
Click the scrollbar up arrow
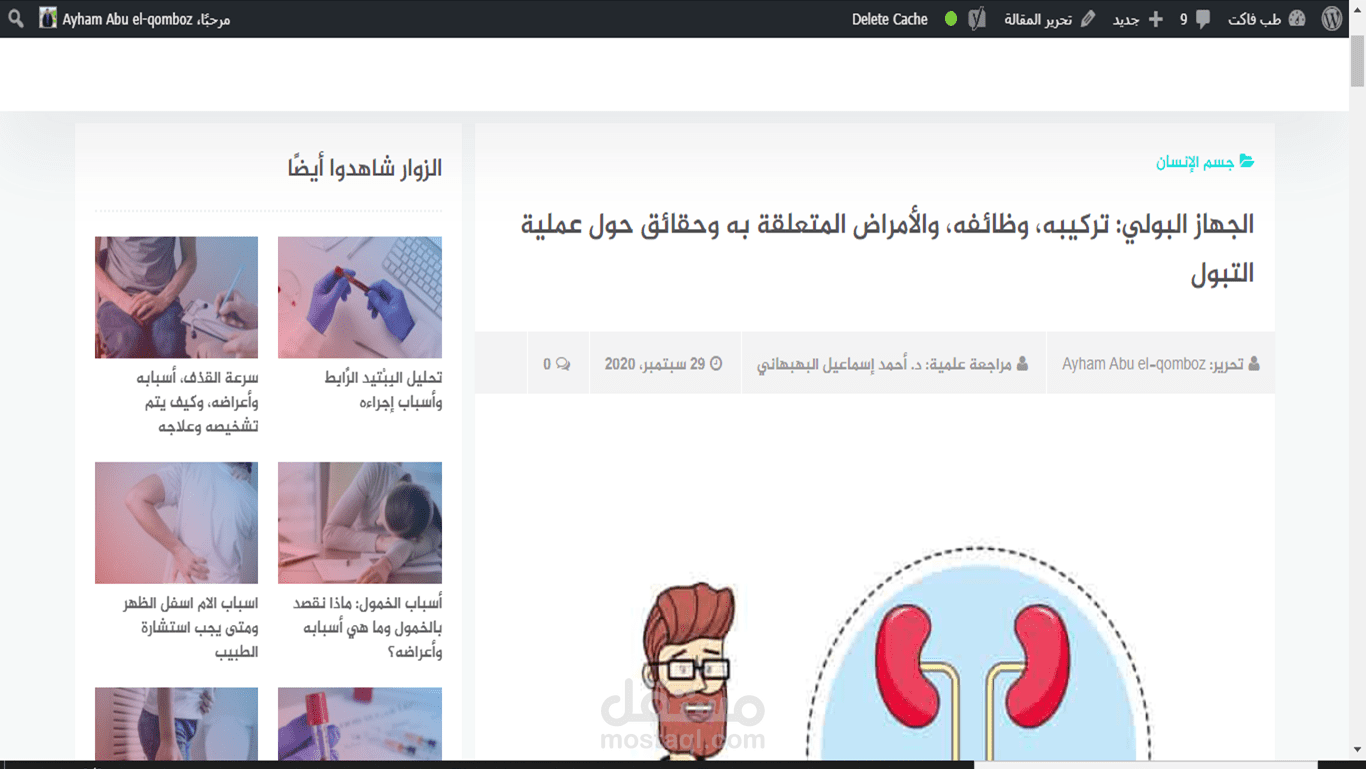coord(1357,9)
